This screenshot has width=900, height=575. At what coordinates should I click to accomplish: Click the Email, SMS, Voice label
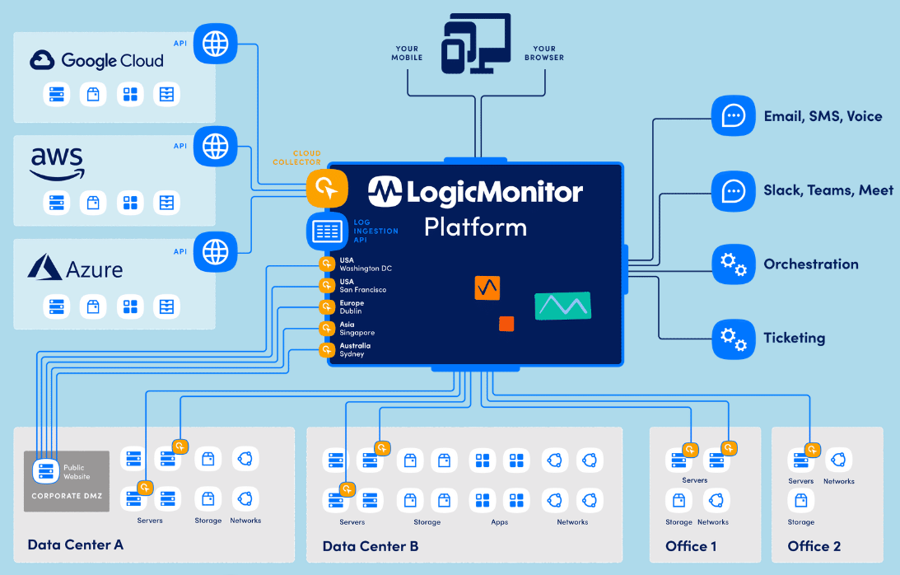click(823, 116)
